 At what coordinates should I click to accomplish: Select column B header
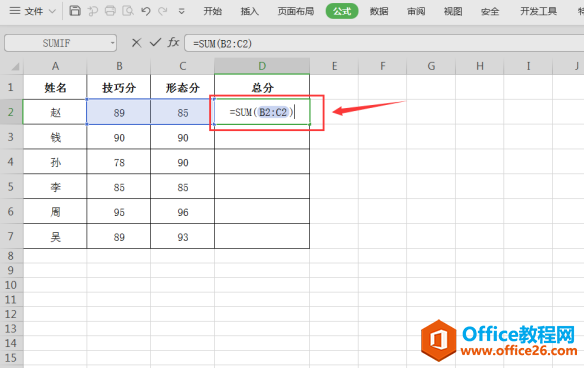coord(119,66)
